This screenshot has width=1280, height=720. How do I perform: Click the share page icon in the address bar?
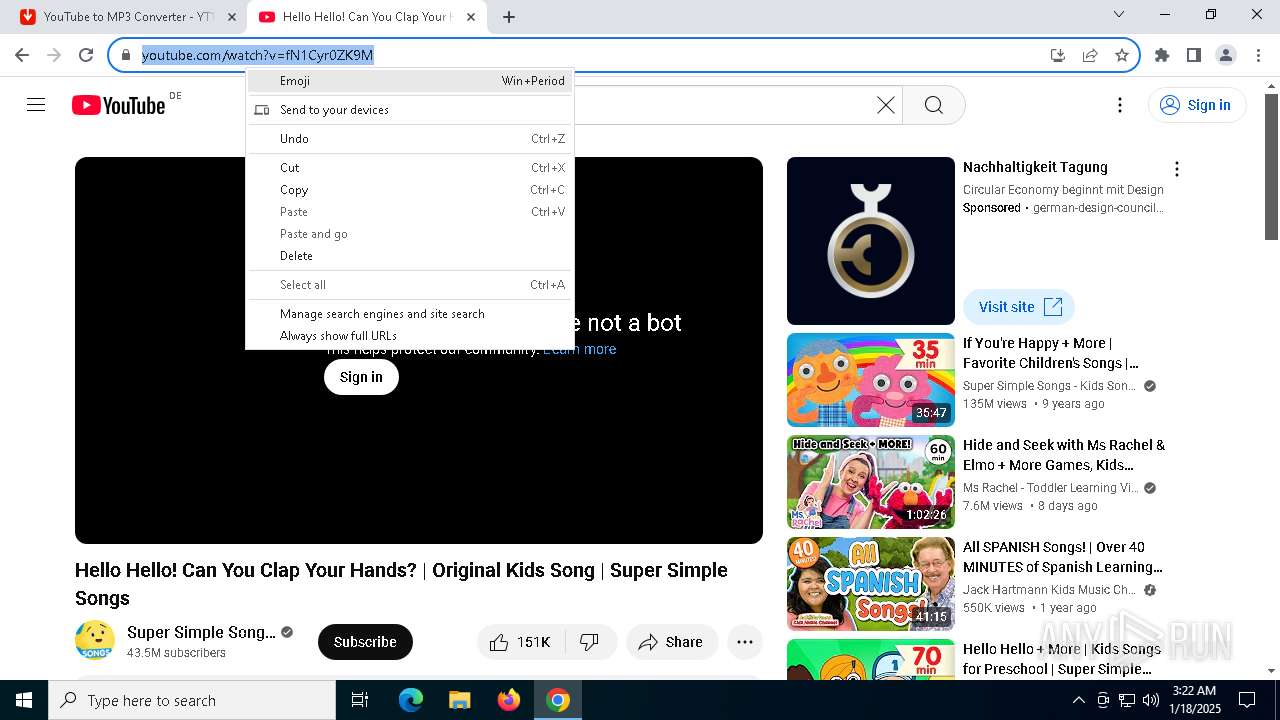click(1090, 55)
